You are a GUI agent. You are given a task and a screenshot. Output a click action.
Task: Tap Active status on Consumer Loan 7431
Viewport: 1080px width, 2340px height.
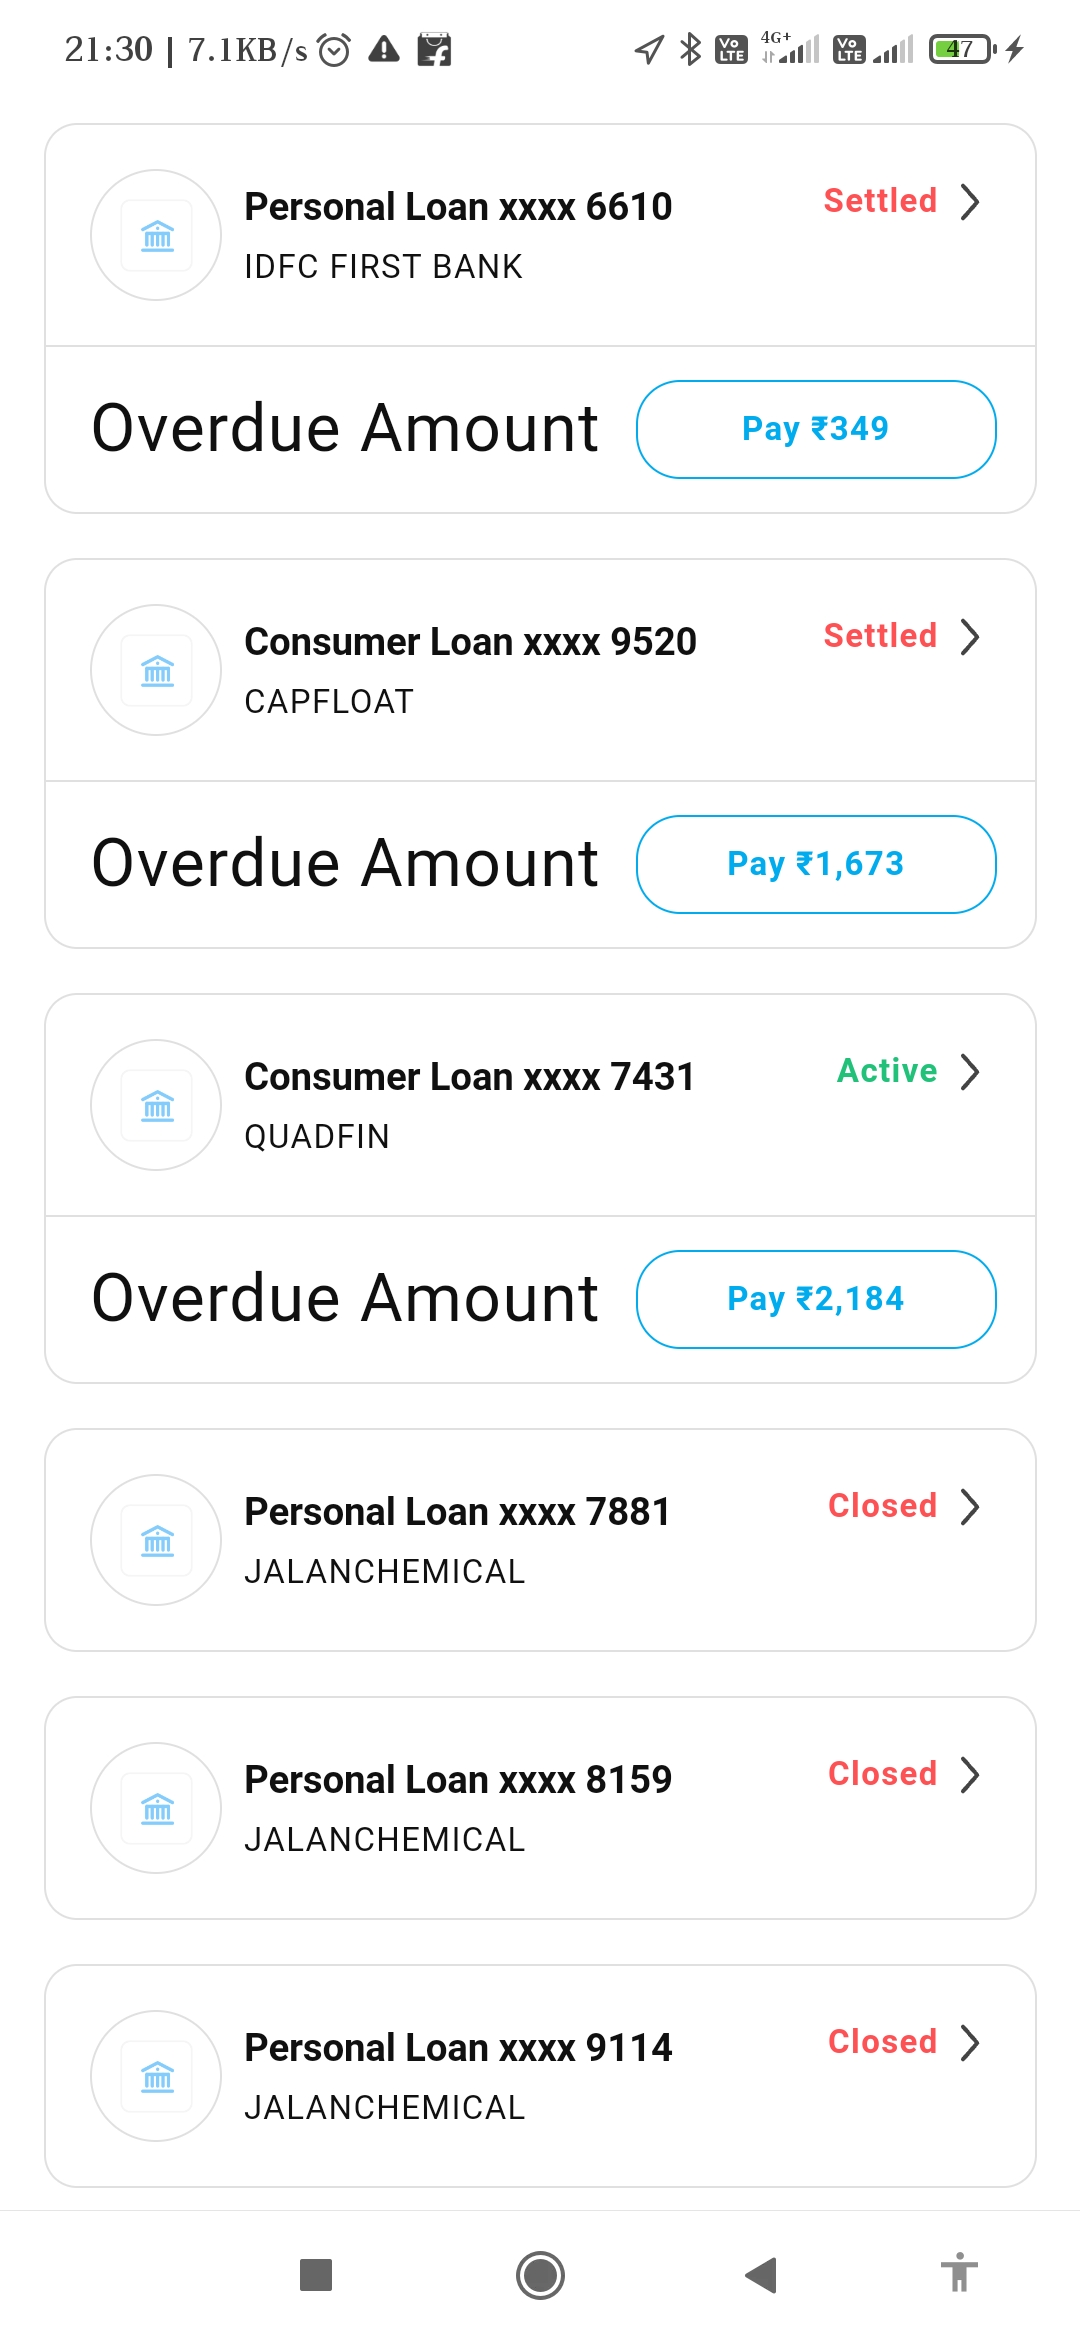pos(887,1071)
